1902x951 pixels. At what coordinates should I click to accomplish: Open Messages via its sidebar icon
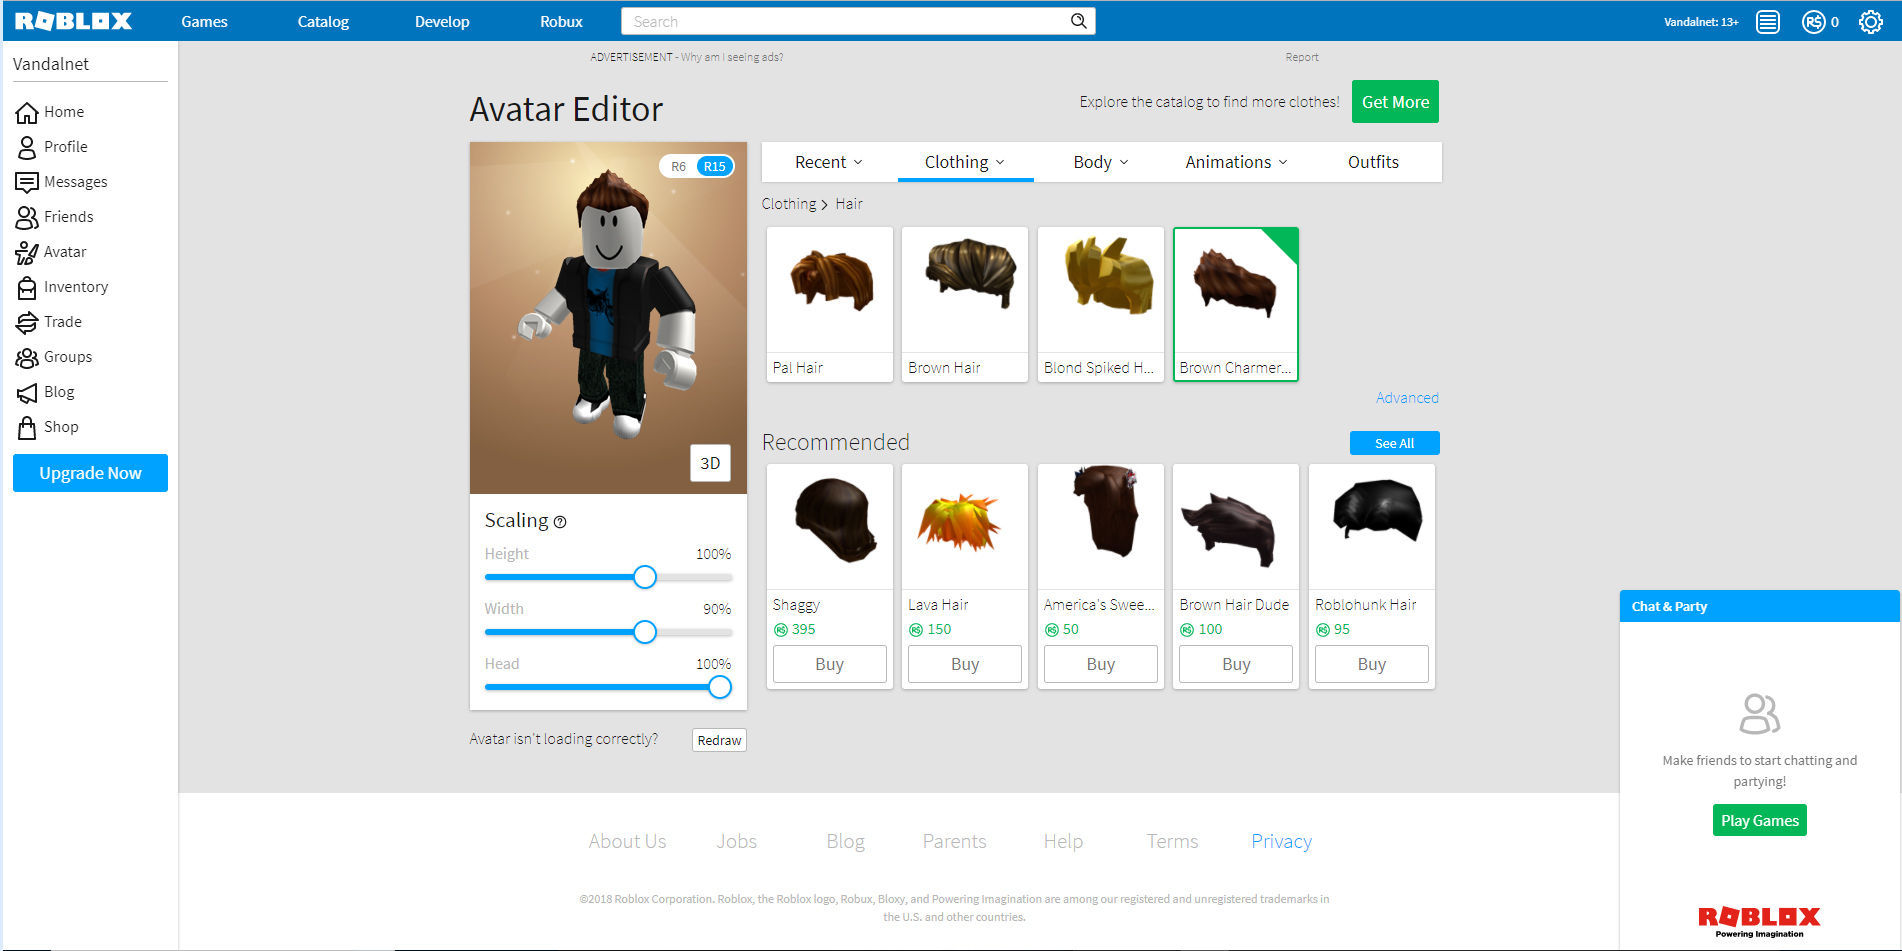(x=27, y=182)
